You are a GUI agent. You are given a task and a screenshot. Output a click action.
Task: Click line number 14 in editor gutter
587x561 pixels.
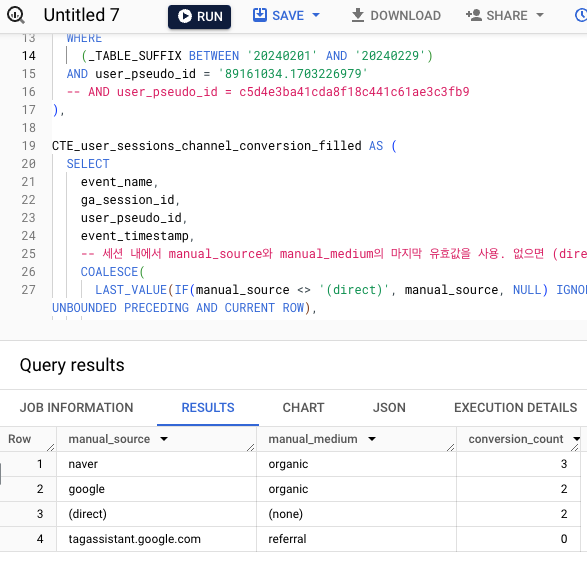29,56
